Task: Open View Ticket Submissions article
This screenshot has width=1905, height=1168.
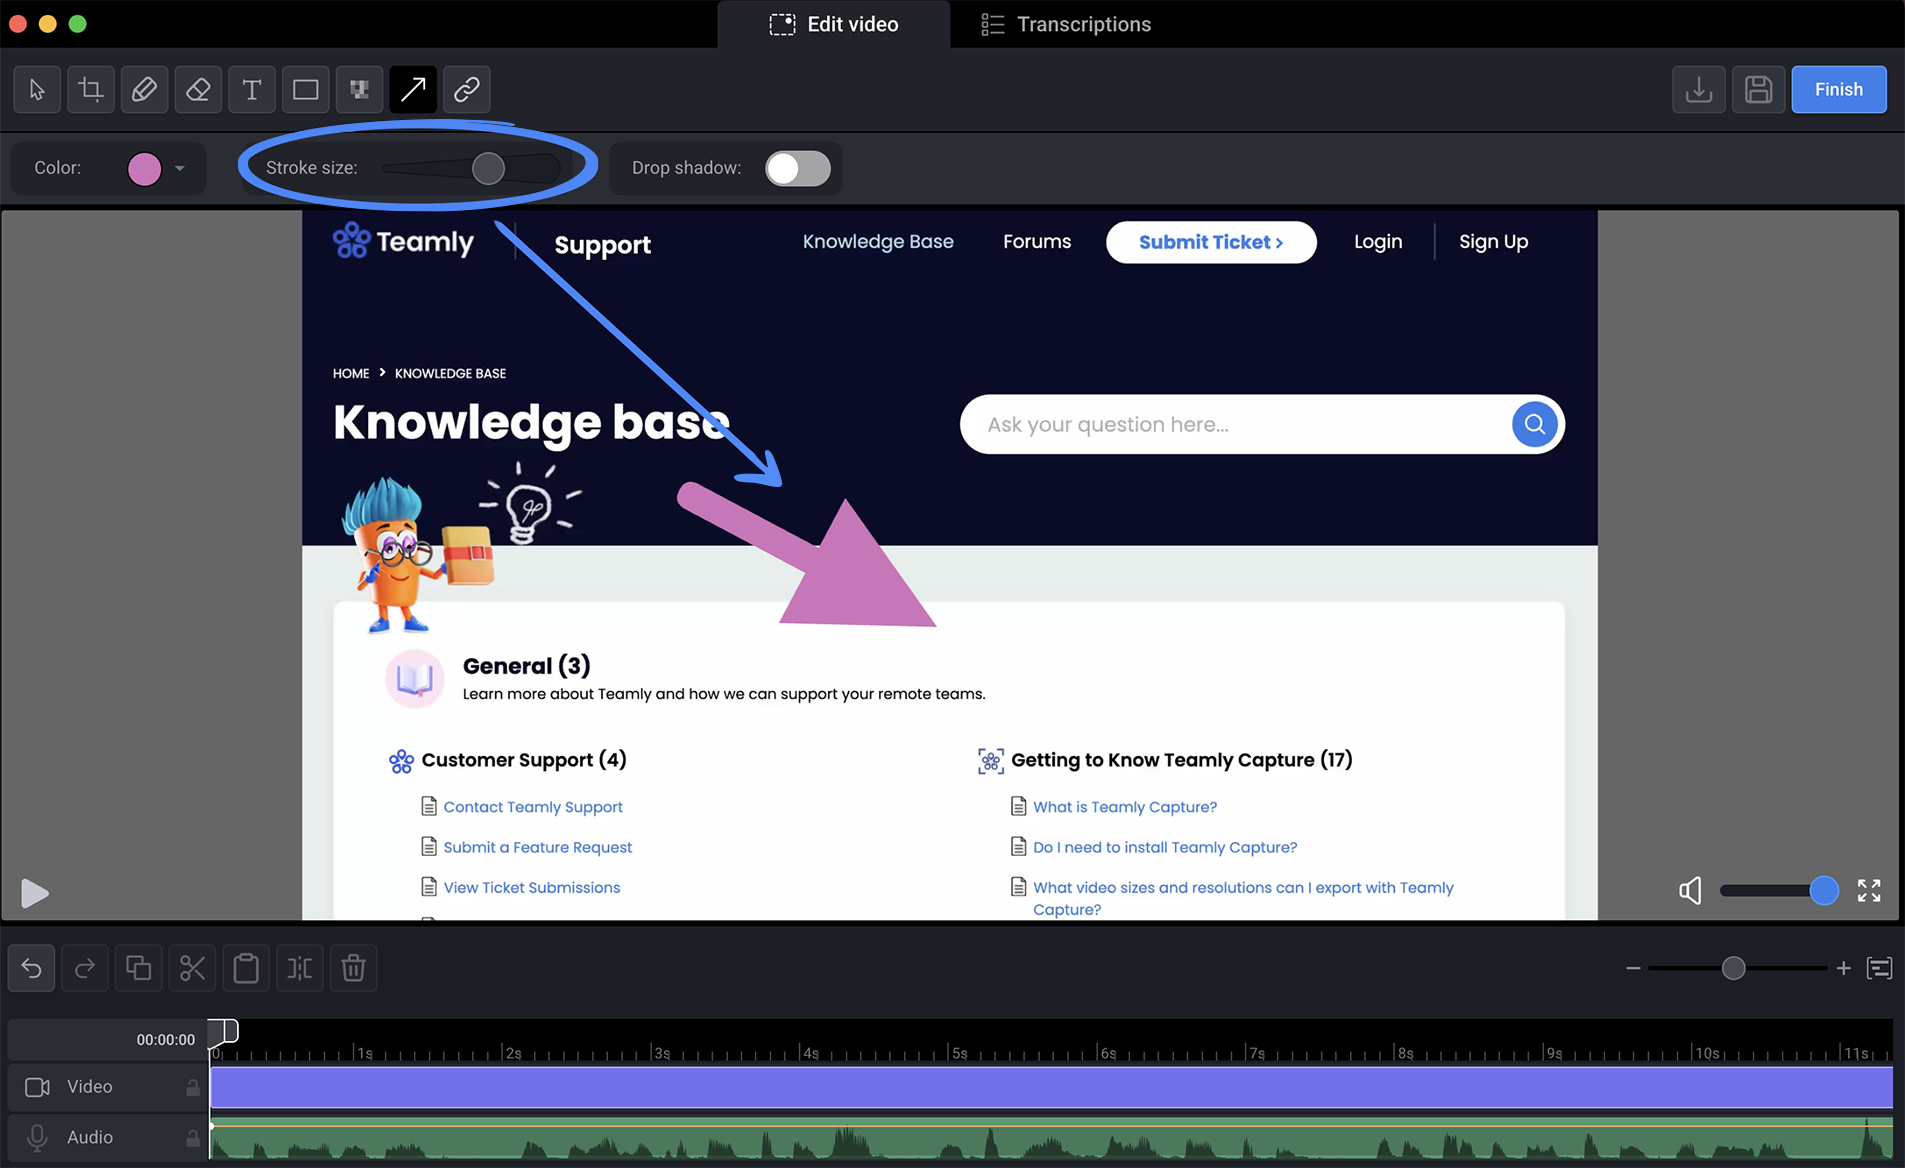Action: [532, 888]
